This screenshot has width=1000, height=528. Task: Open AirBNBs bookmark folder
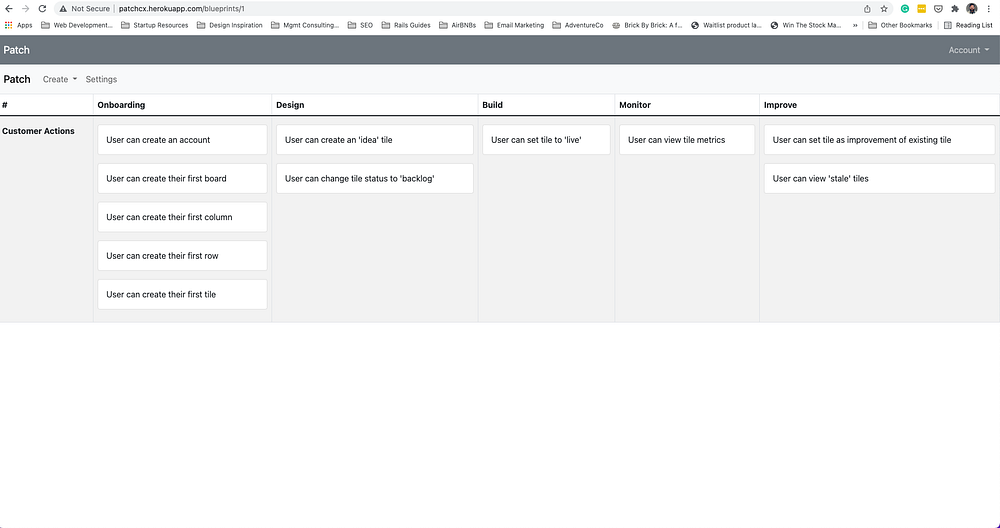[x=457, y=26]
